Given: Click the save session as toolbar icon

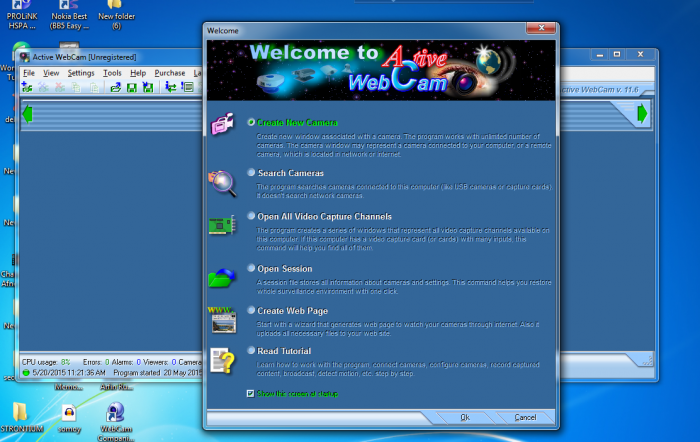Looking at the screenshot, I should click(x=148, y=88).
